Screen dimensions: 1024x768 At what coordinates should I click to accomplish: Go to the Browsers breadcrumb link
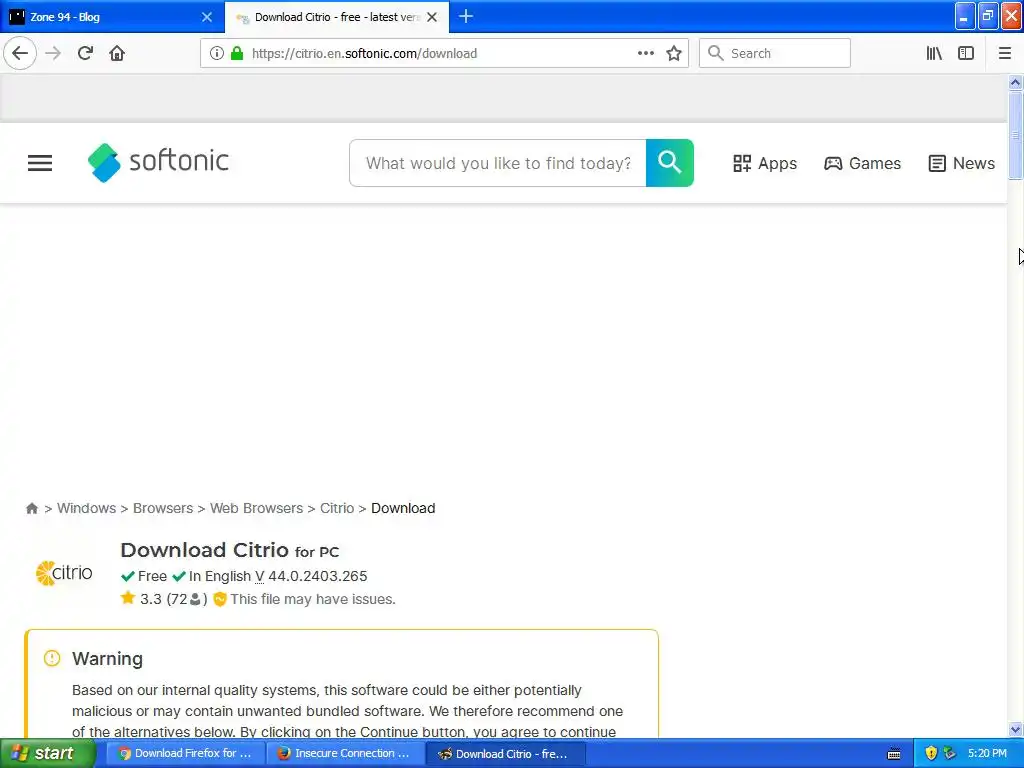pos(163,508)
